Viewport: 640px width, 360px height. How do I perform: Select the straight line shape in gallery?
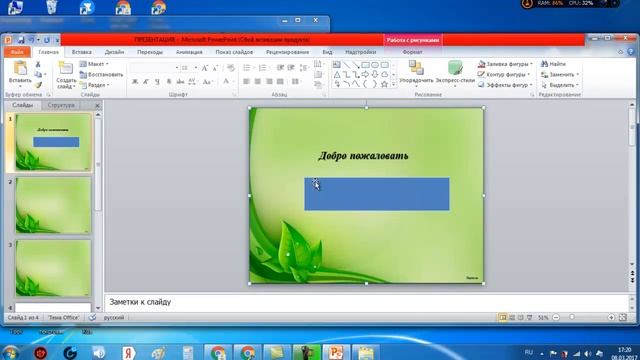pyautogui.click(x=346, y=65)
